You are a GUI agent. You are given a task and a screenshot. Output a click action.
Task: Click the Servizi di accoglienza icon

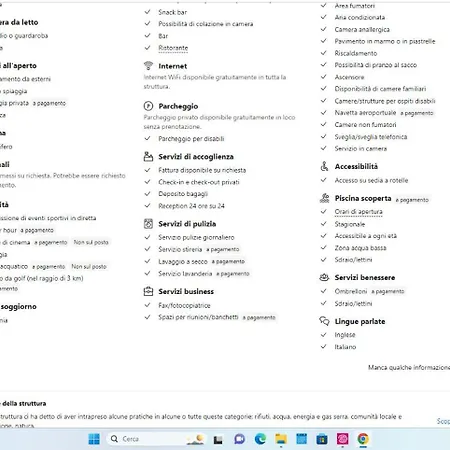148,156
